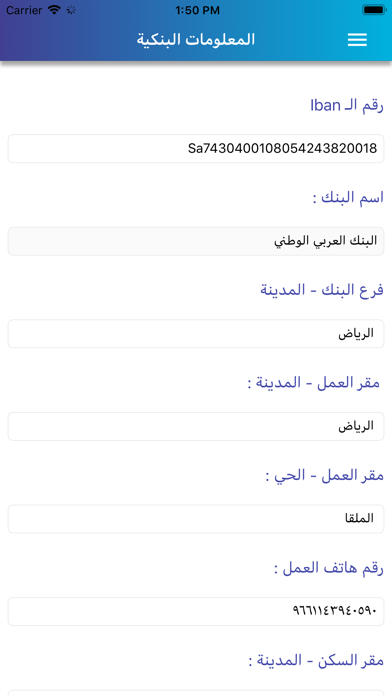The height and width of the screenshot is (696, 392).
Task: Tap the 1:50 PM clock
Action: [197, 10]
